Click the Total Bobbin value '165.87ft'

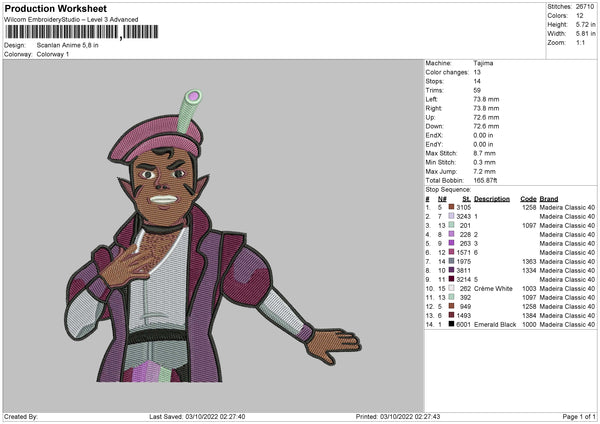486,180
